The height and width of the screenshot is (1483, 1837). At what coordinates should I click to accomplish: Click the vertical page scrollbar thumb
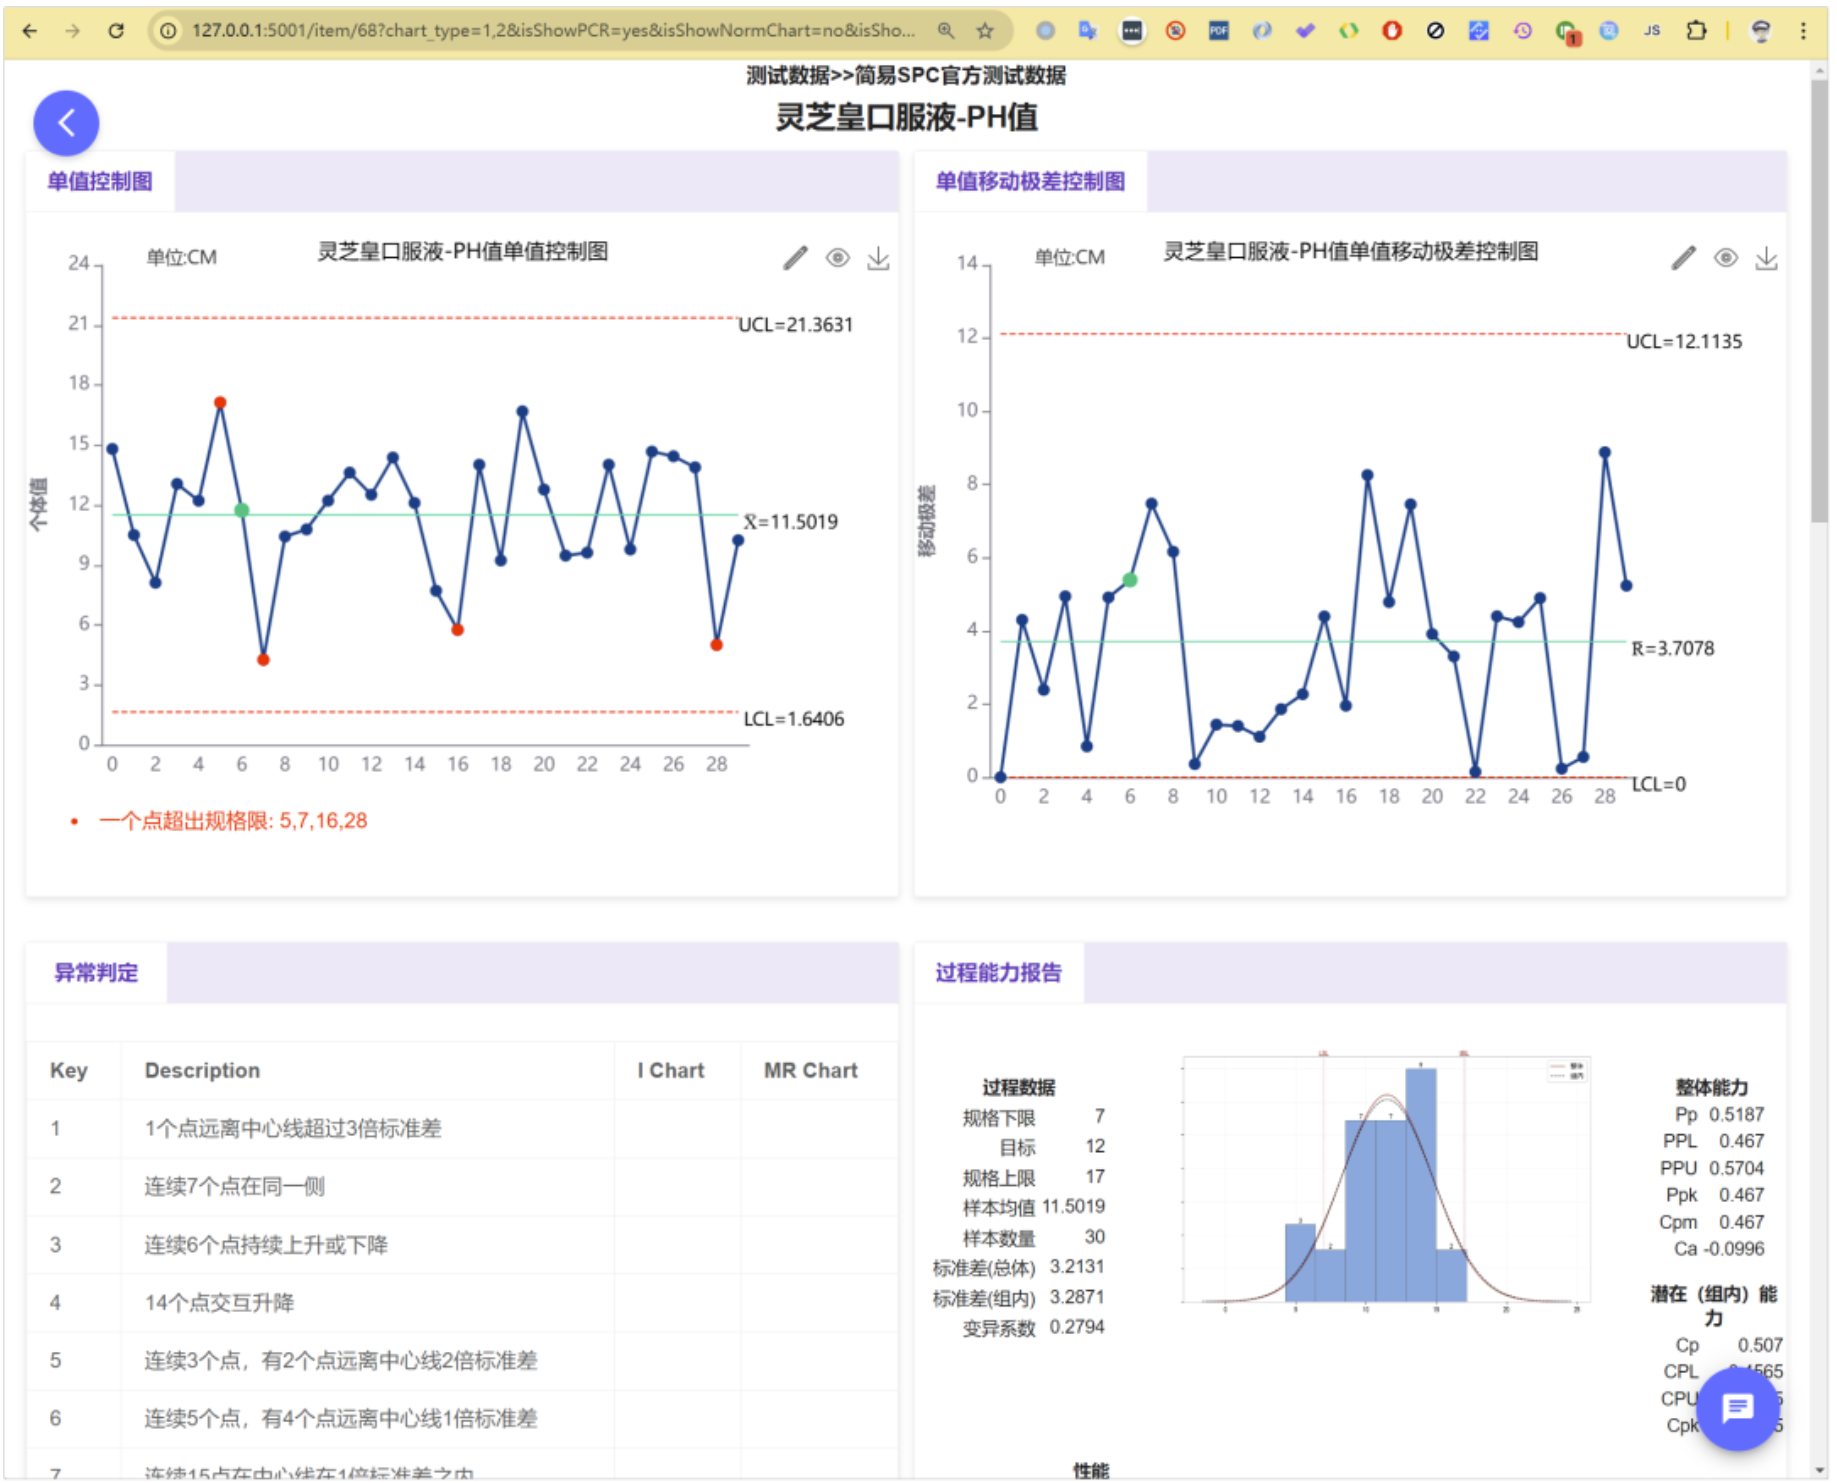[1818, 300]
